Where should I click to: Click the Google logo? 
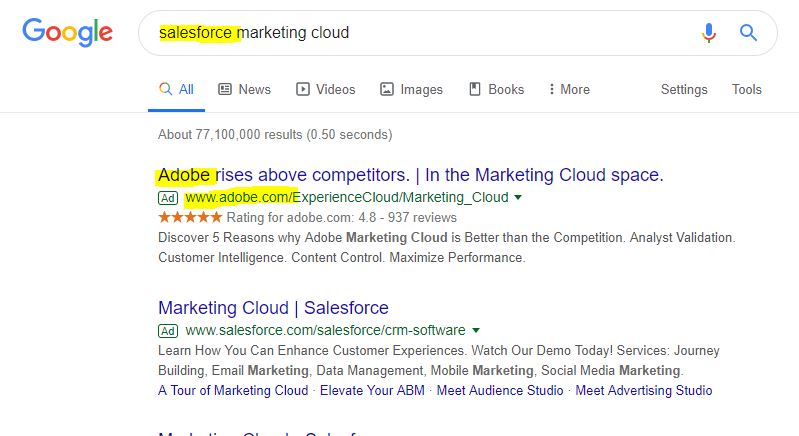[x=67, y=32]
